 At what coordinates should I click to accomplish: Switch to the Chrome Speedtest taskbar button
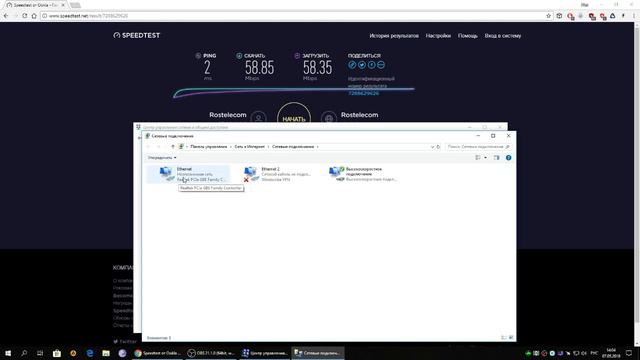click(157, 353)
